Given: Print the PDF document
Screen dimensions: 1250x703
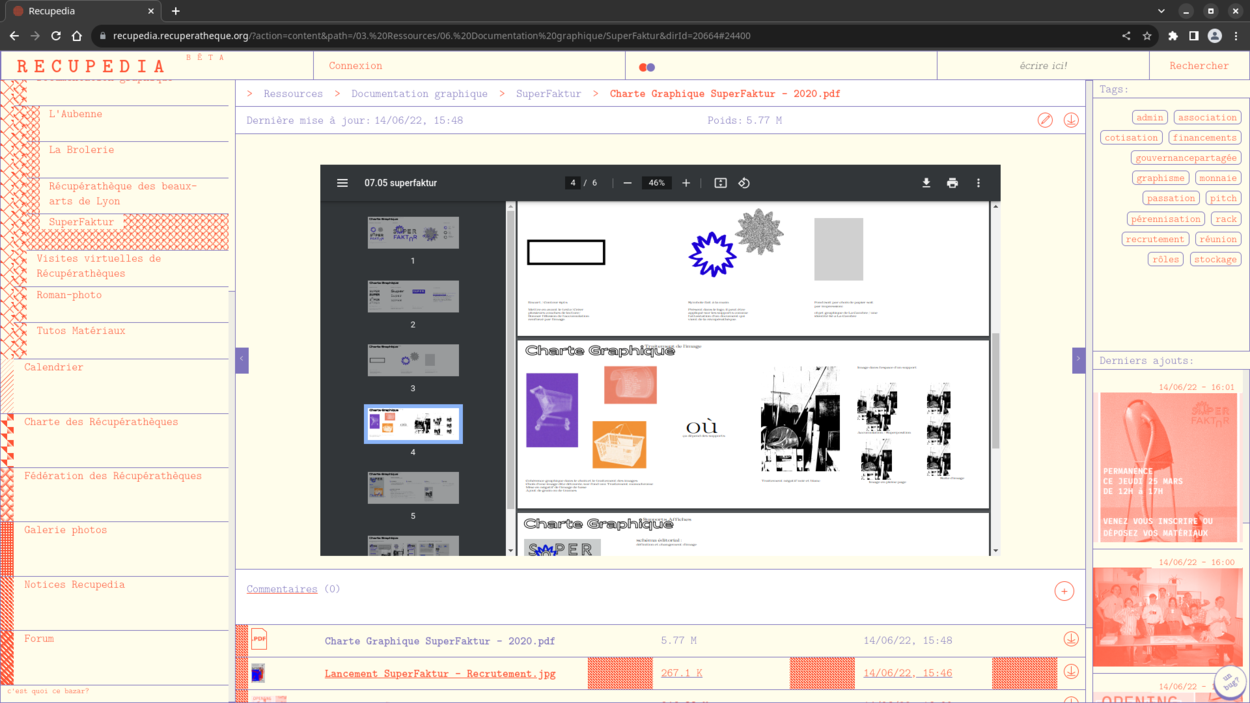Looking at the screenshot, I should click(x=952, y=183).
